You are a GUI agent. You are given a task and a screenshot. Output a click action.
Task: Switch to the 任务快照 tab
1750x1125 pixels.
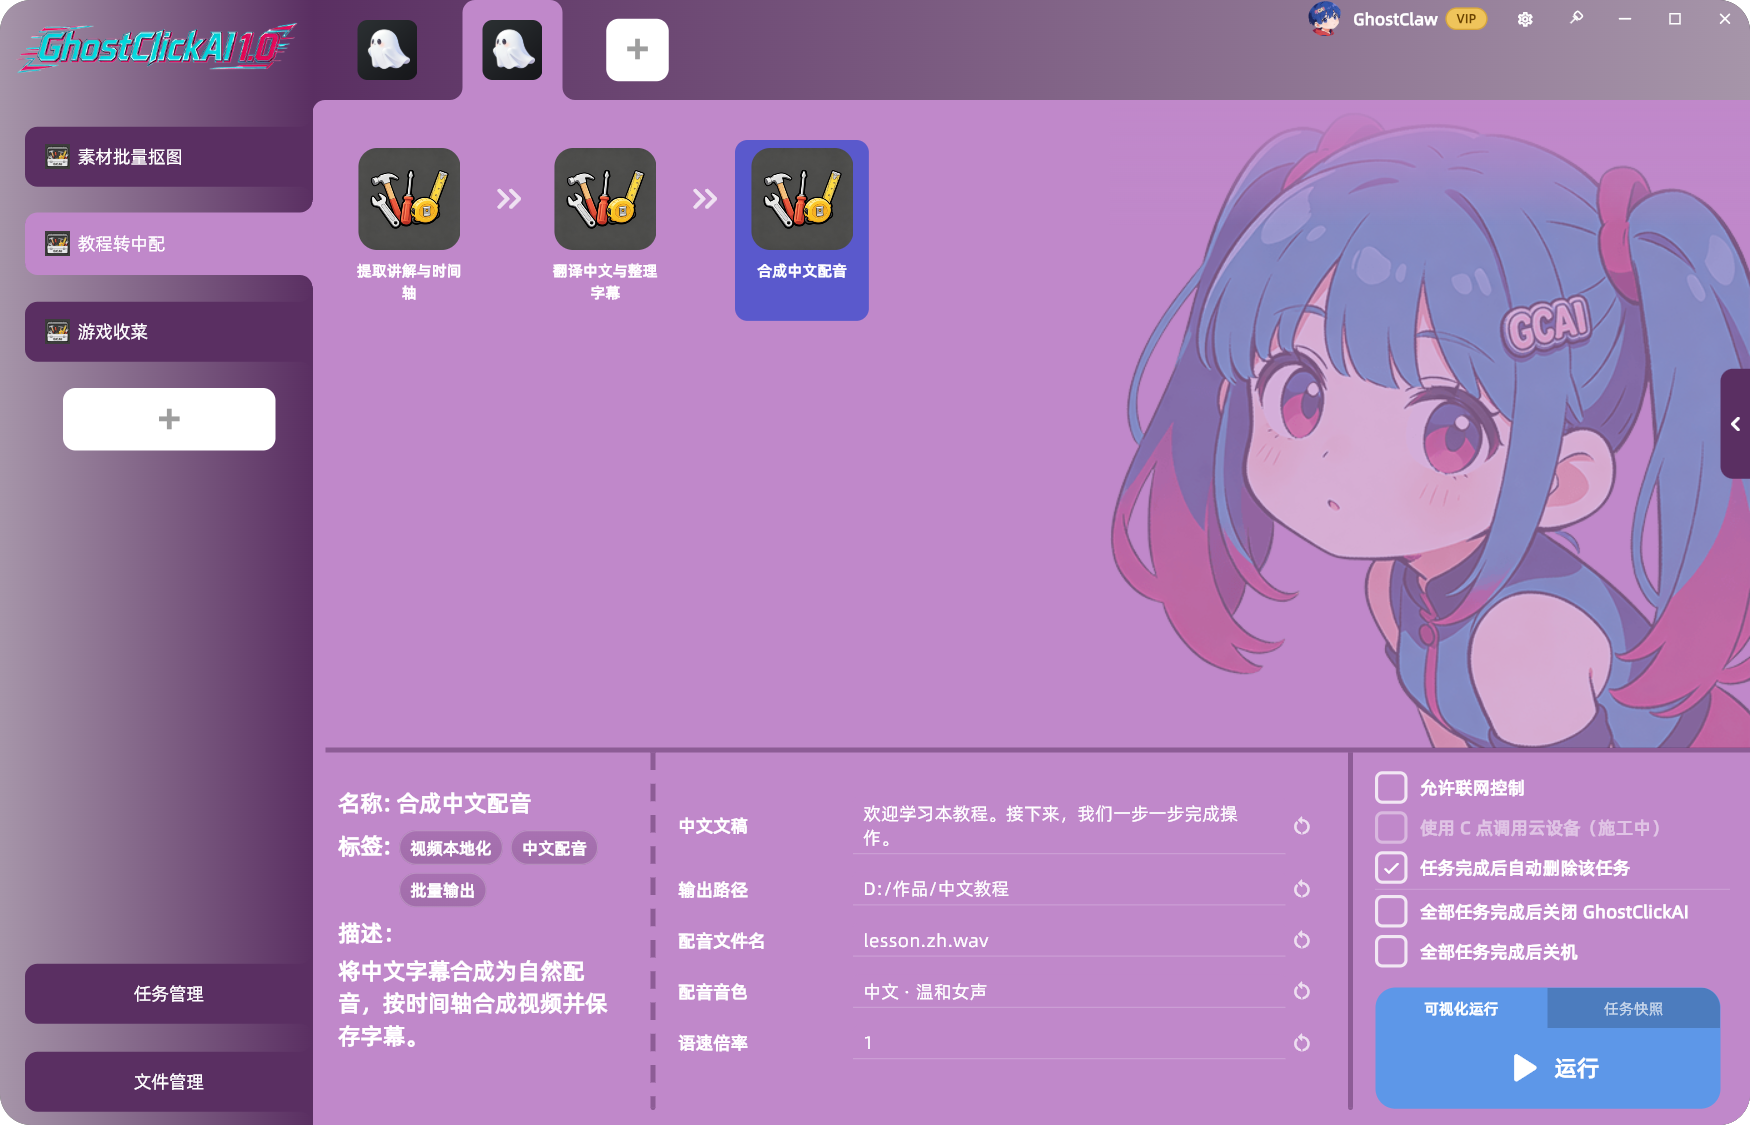click(1633, 1009)
